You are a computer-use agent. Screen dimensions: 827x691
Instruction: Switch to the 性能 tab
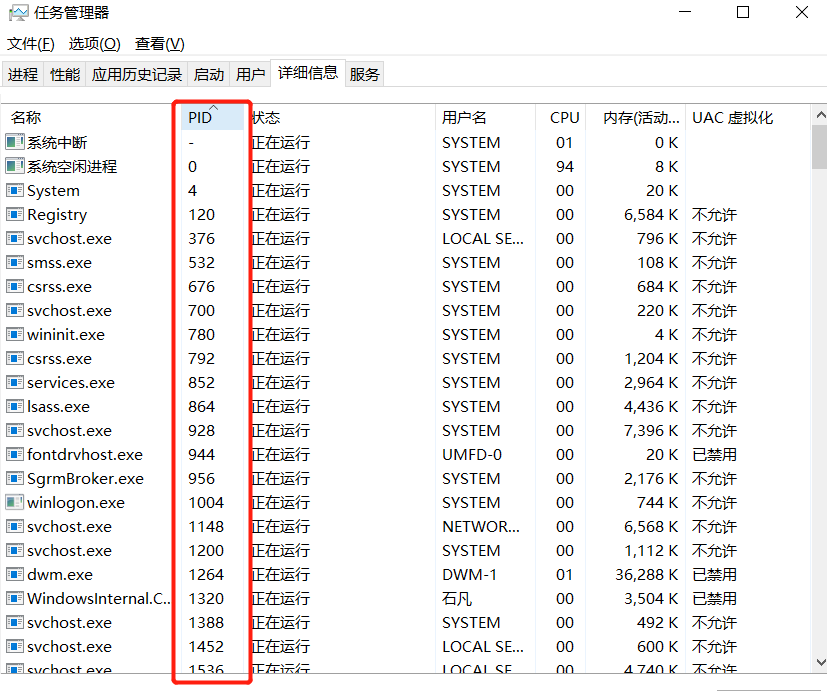[65, 75]
